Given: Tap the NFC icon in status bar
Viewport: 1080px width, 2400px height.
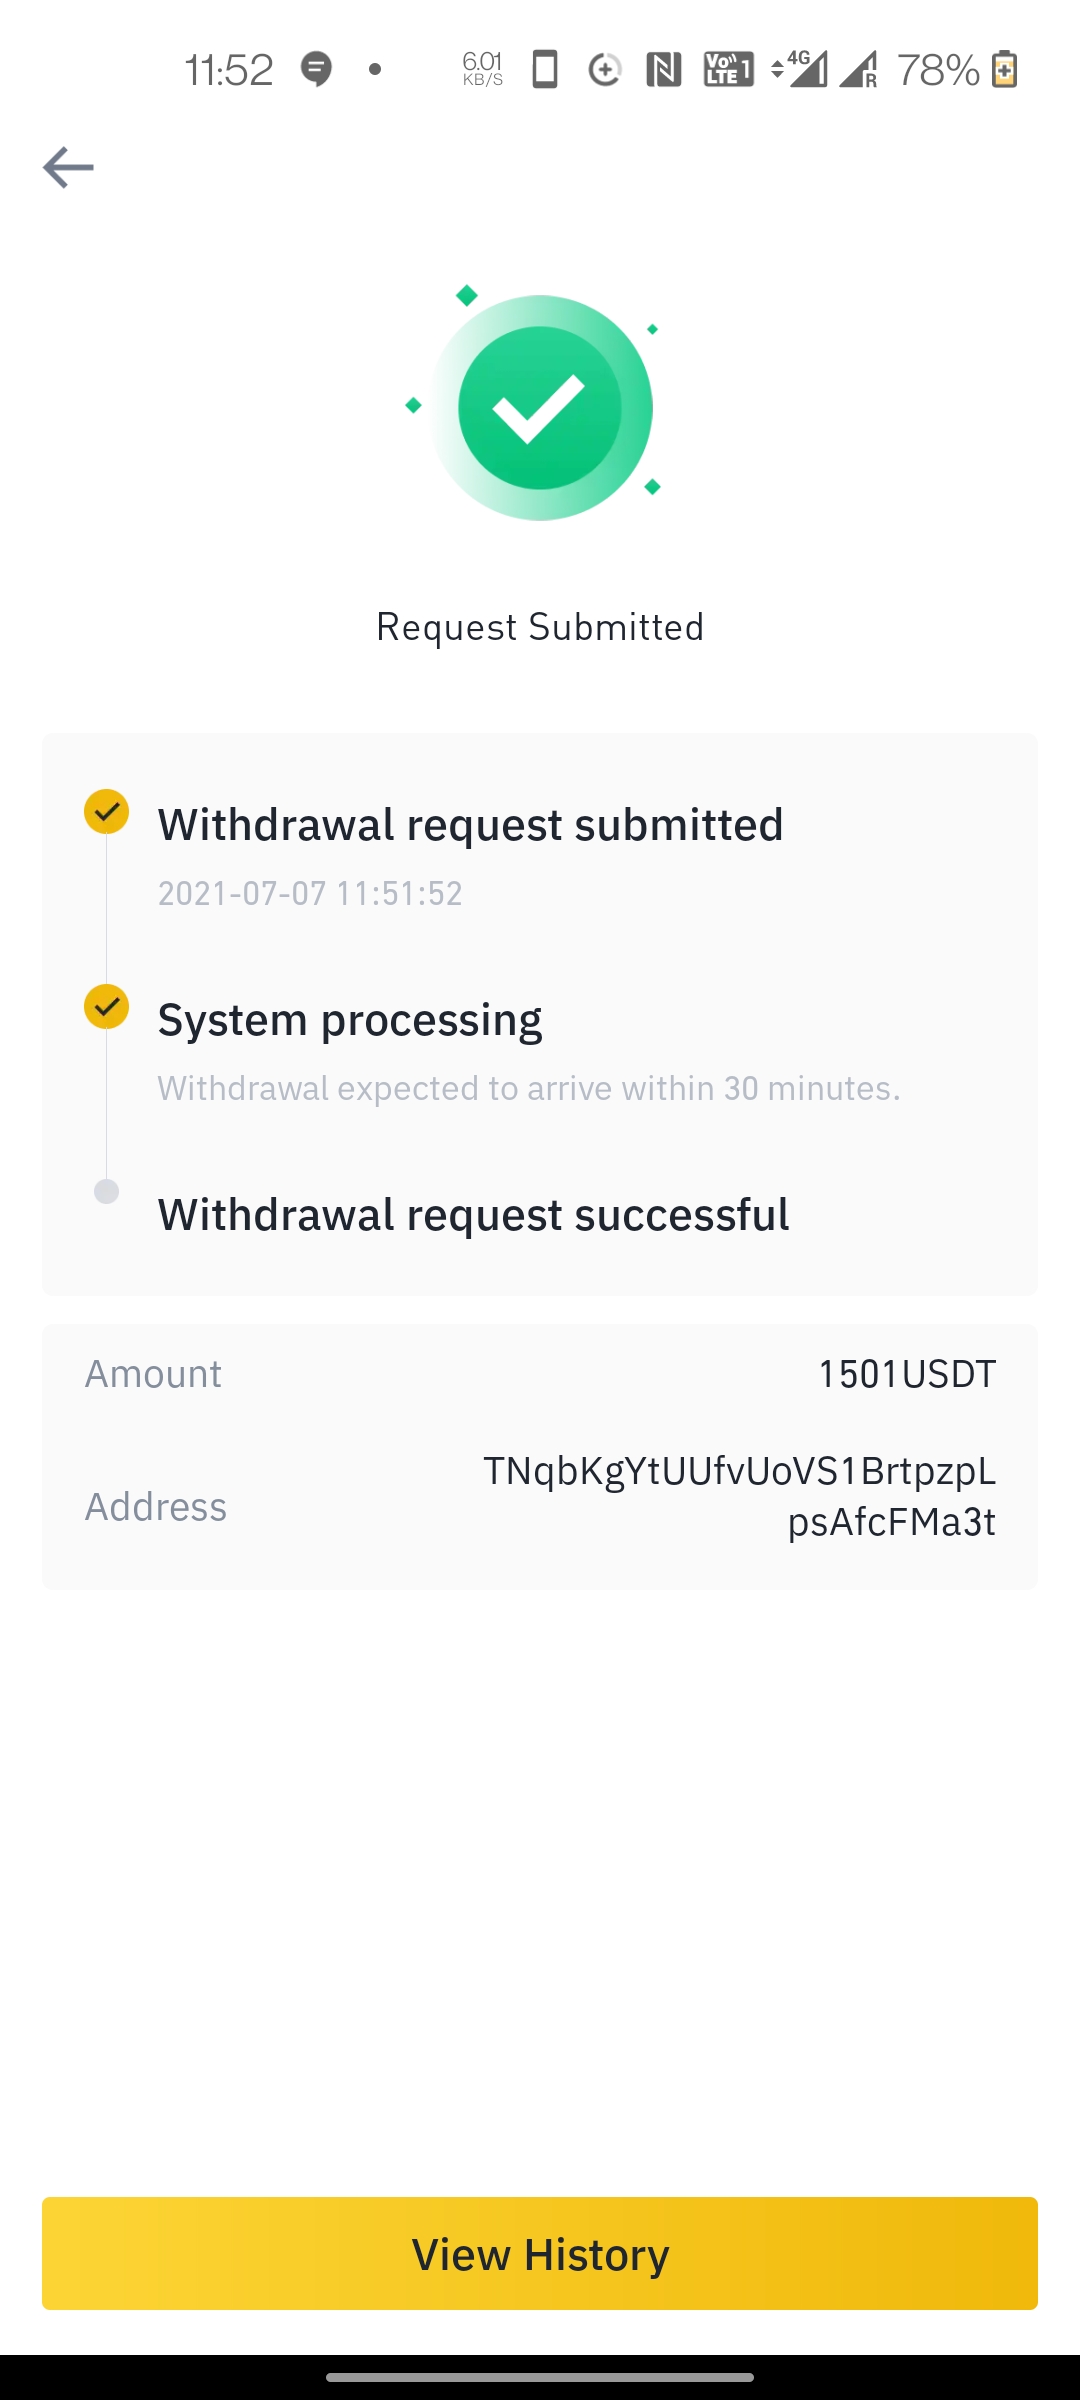Looking at the screenshot, I should point(663,70).
